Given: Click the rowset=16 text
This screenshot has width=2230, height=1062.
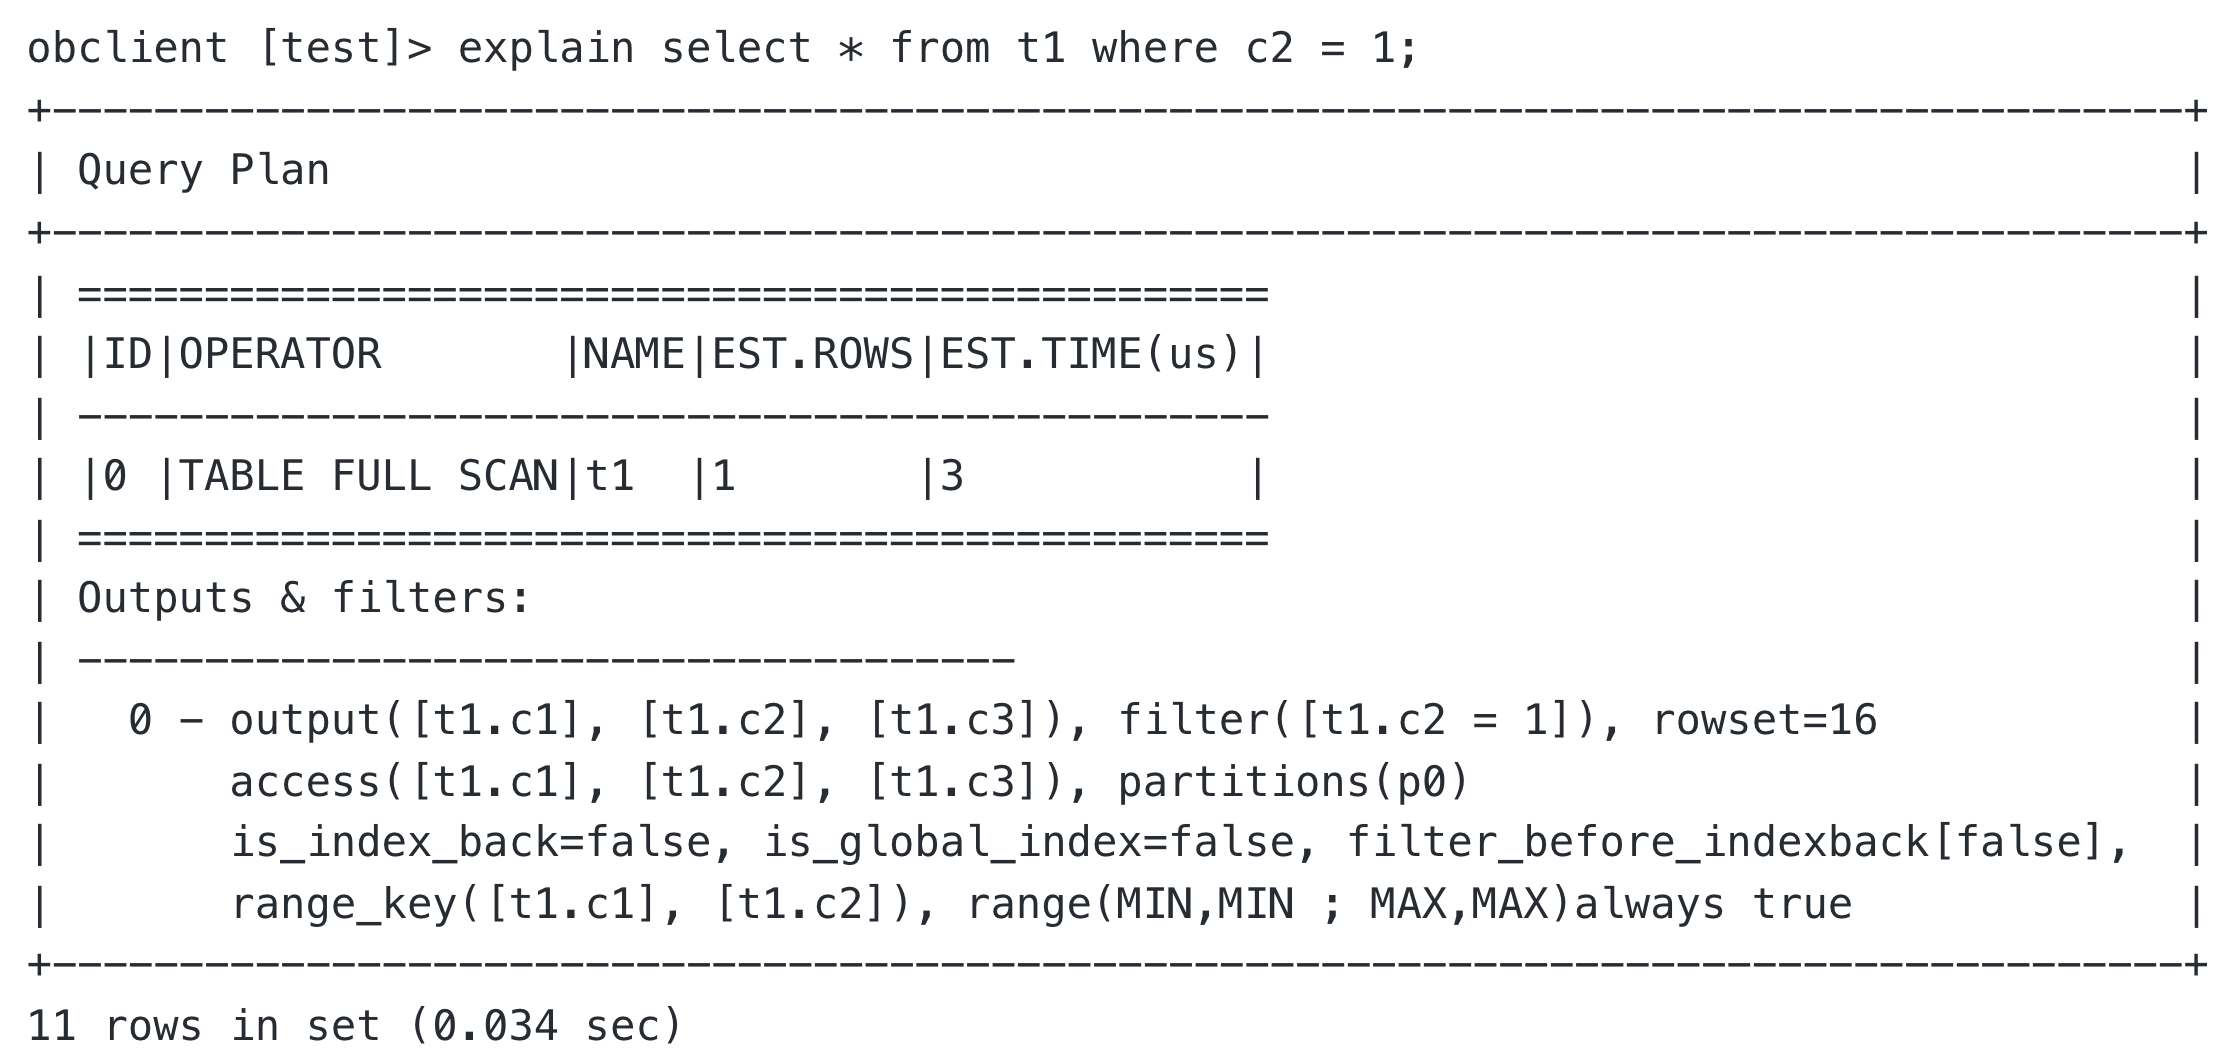Looking at the screenshot, I should 1765,721.
